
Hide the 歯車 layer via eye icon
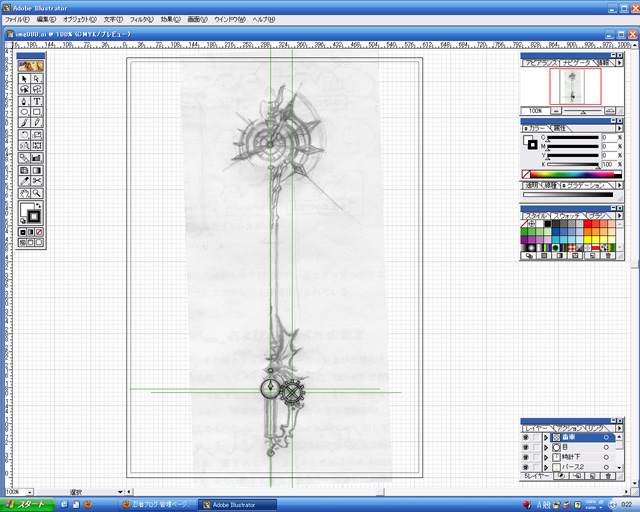point(526,438)
